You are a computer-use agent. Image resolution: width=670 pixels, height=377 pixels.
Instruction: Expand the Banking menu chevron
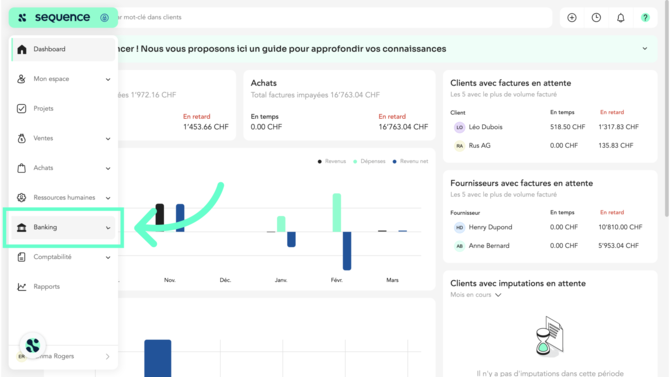pyautogui.click(x=108, y=228)
